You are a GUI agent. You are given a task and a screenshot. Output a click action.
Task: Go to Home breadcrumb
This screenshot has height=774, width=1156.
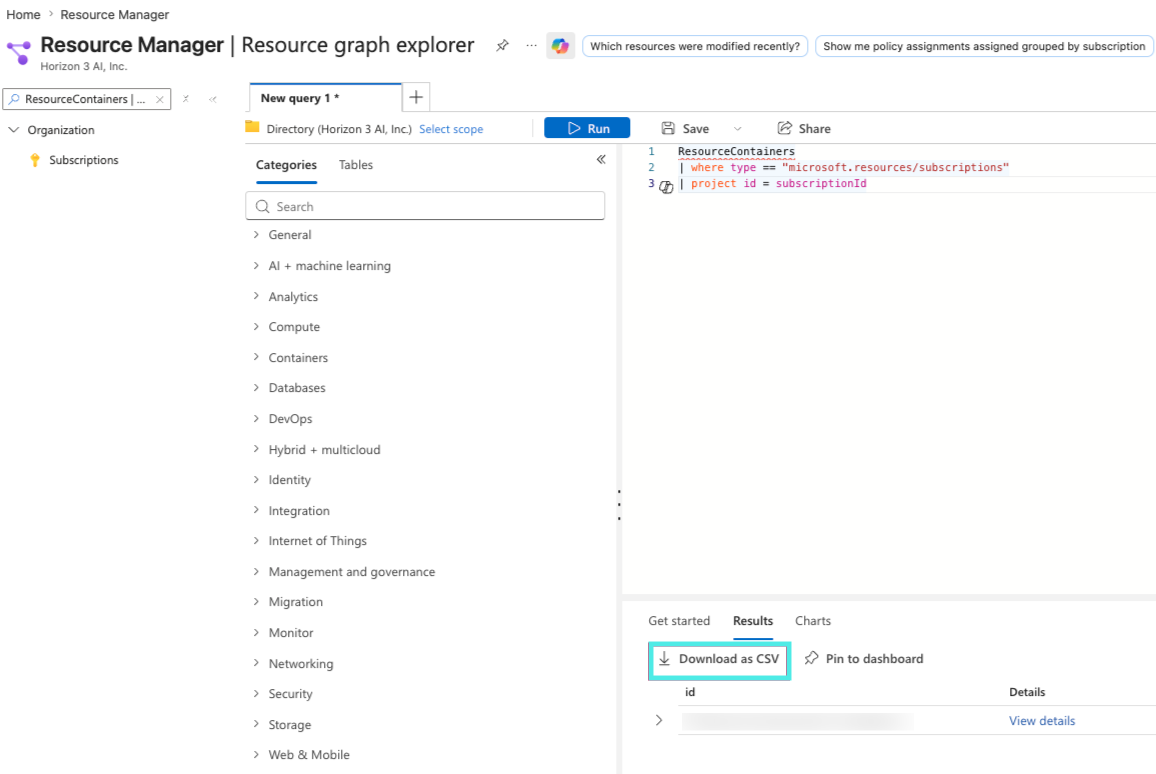(x=24, y=15)
